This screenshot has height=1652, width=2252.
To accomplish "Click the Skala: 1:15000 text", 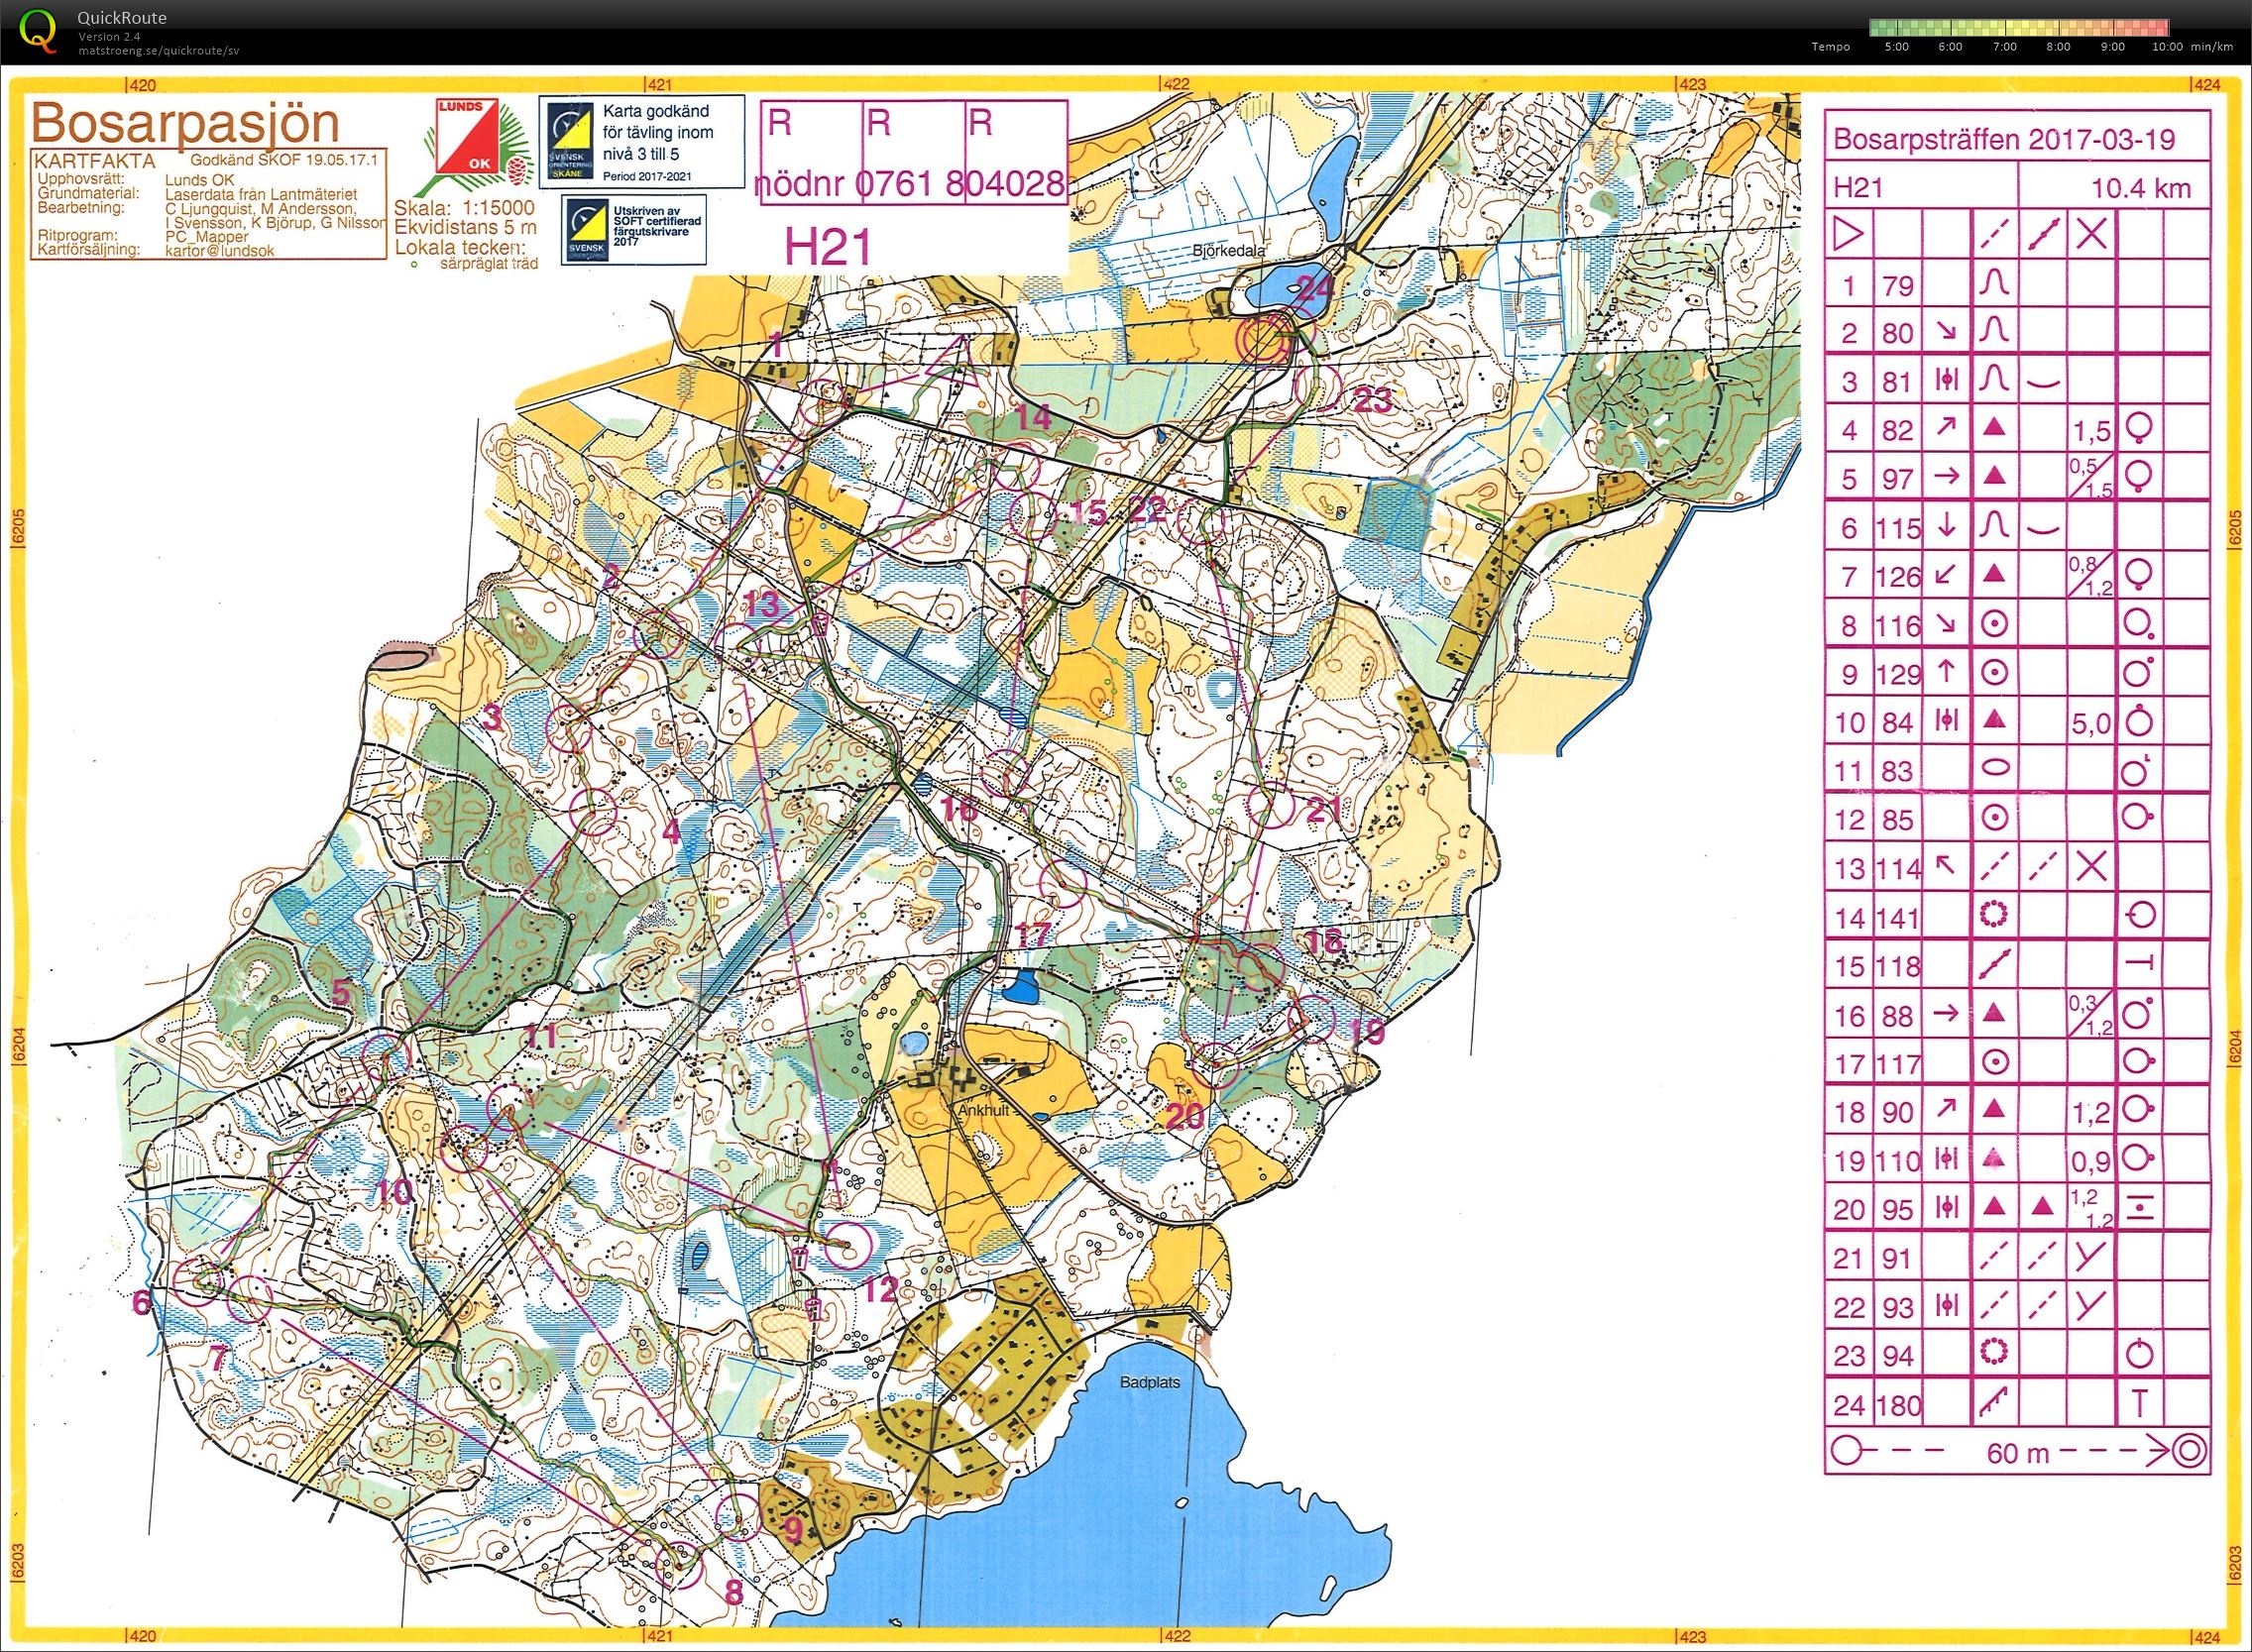I will (464, 208).
